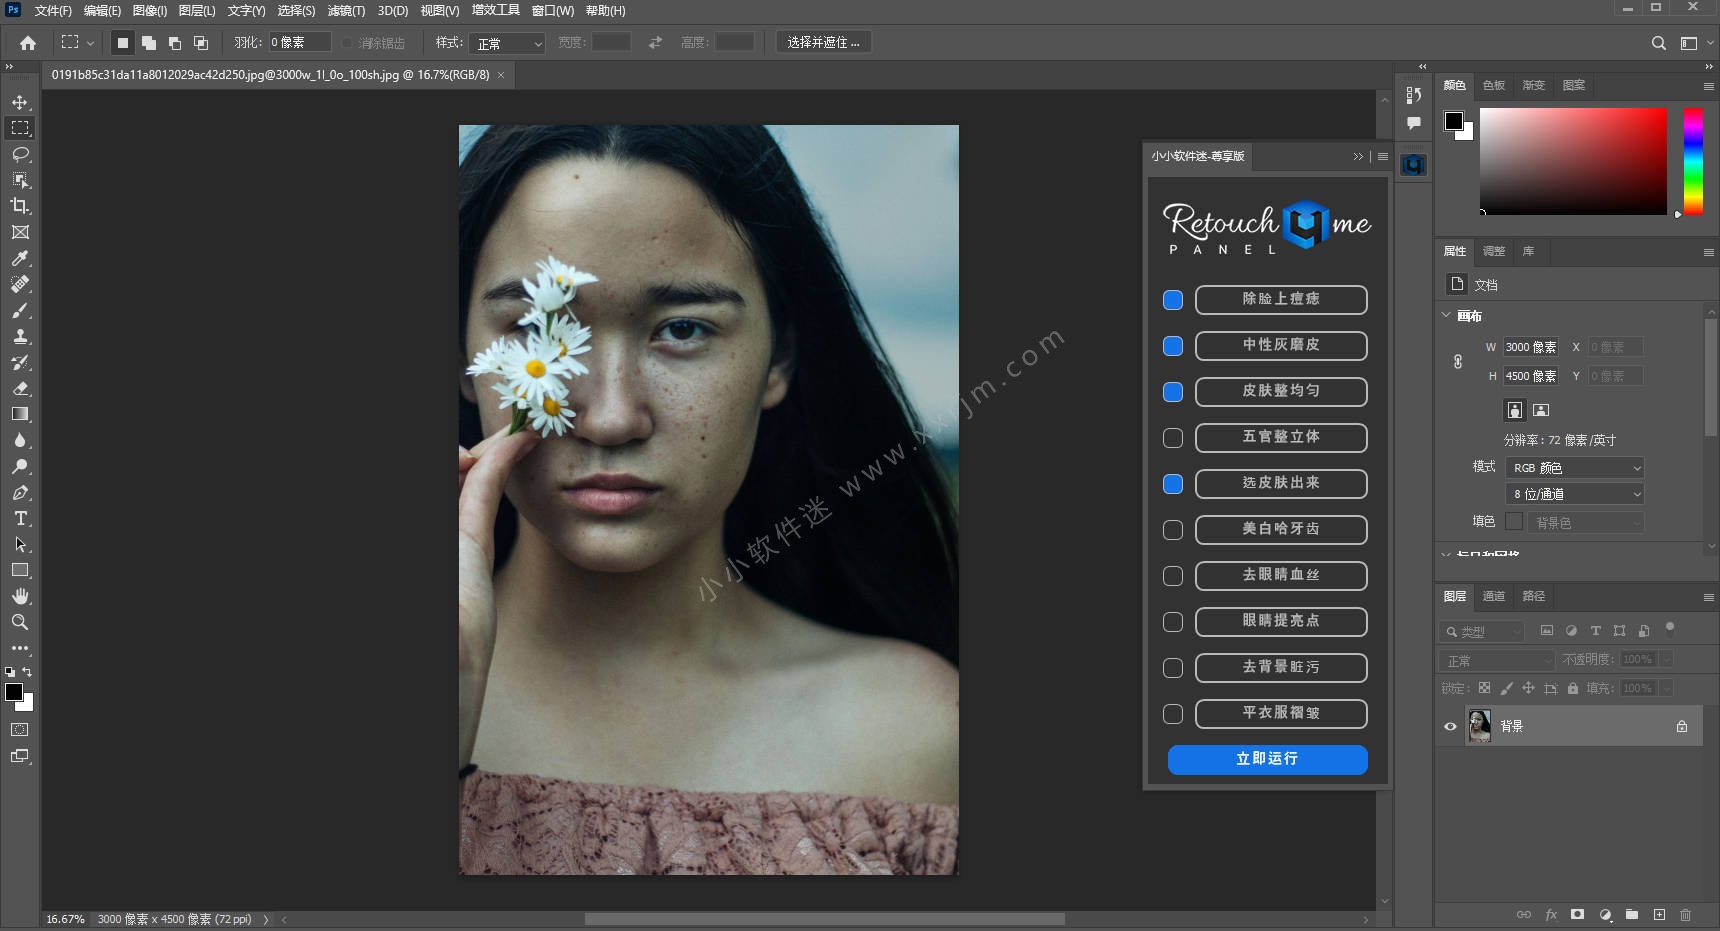Open the 样式 dropdown showing 正常
Viewport: 1720px width, 931px height.
pyautogui.click(x=509, y=44)
